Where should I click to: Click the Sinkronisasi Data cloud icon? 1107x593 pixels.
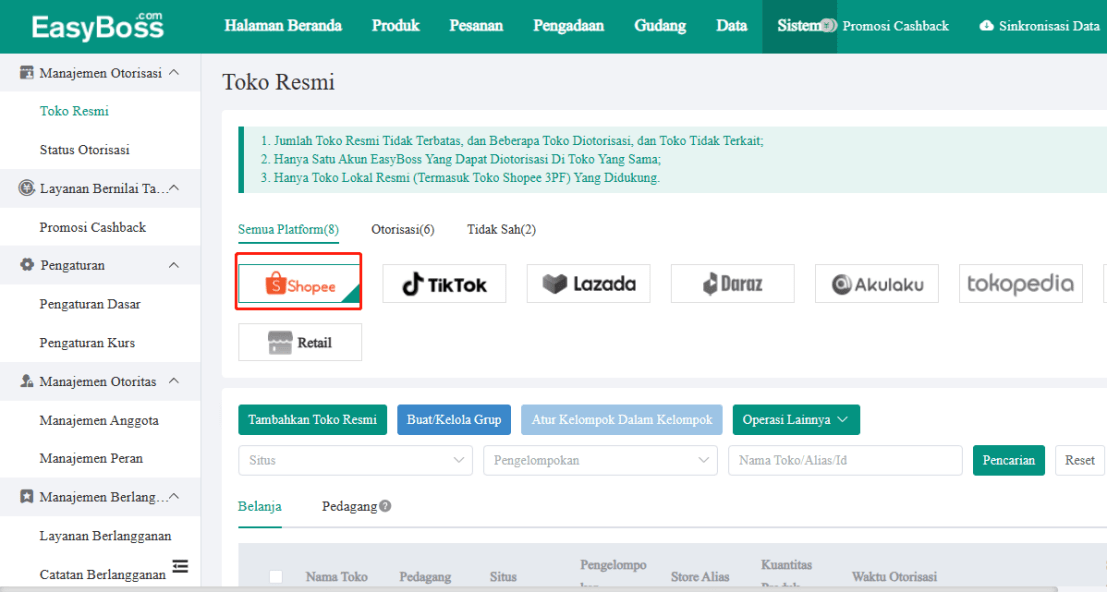pos(986,26)
